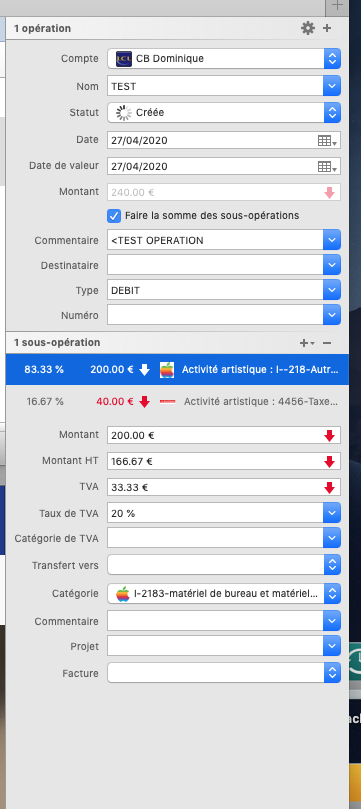Select the 40.00 € sous-opération row
Image resolution: width=361 pixels, height=809 pixels.
(177, 401)
